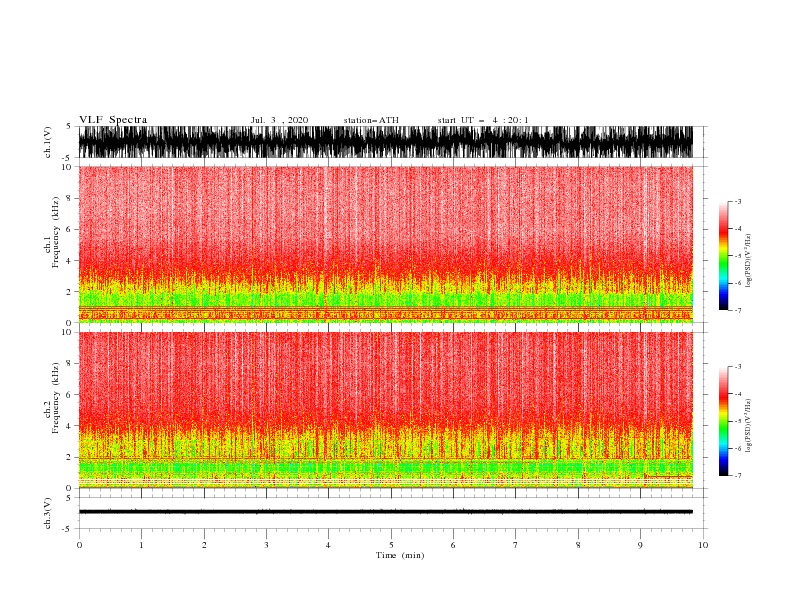The height and width of the screenshot is (612, 792).
Task: Click the time axis tick label '0'
Action: click(79, 545)
